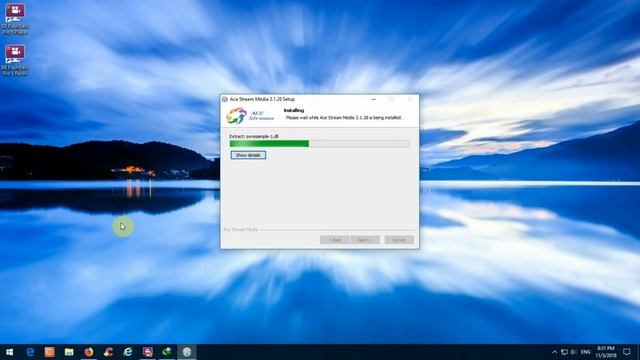Open the second BB FlashBack Pro desktop shortcut
This screenshot has height=360, width=640.
pos(15,60)
